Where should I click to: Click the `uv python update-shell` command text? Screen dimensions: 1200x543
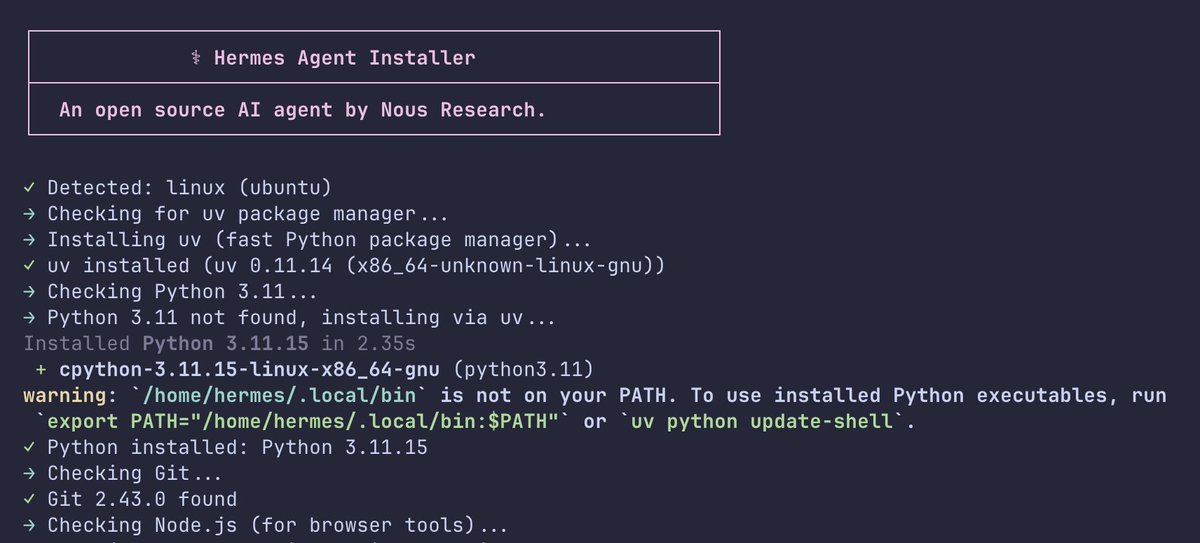coord(763,422)
